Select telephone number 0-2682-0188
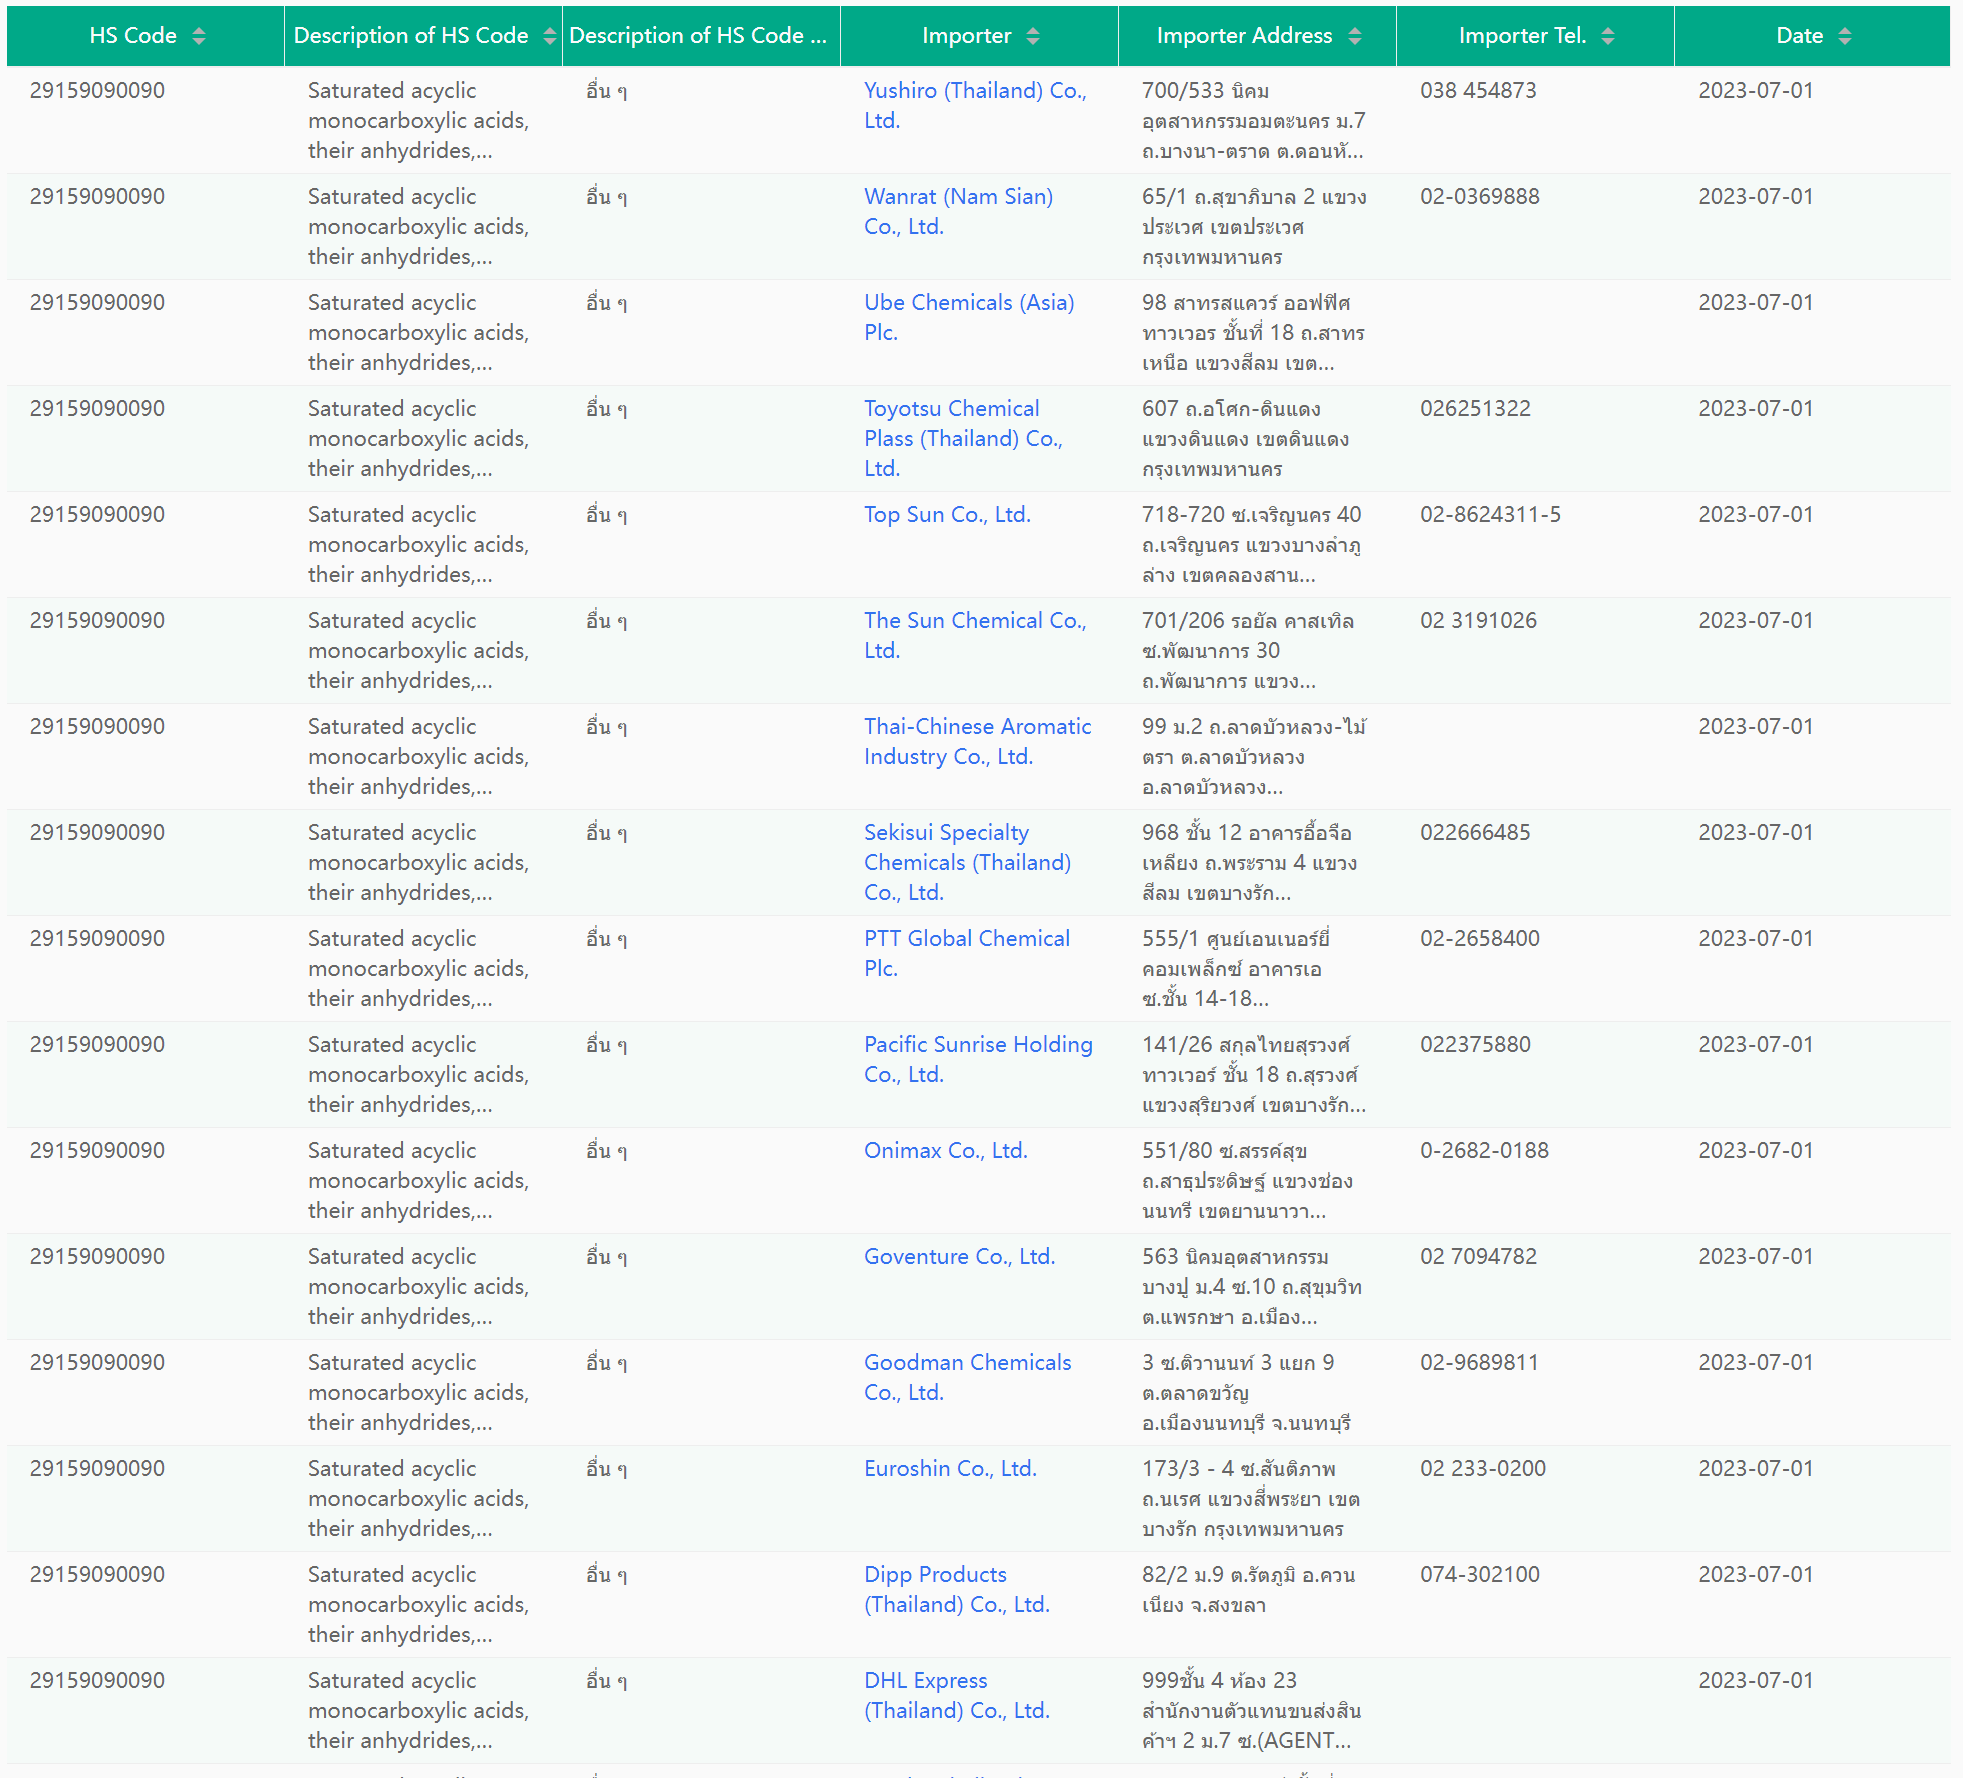Screen dimensions: 1963x1778 click(1484, 1150)
